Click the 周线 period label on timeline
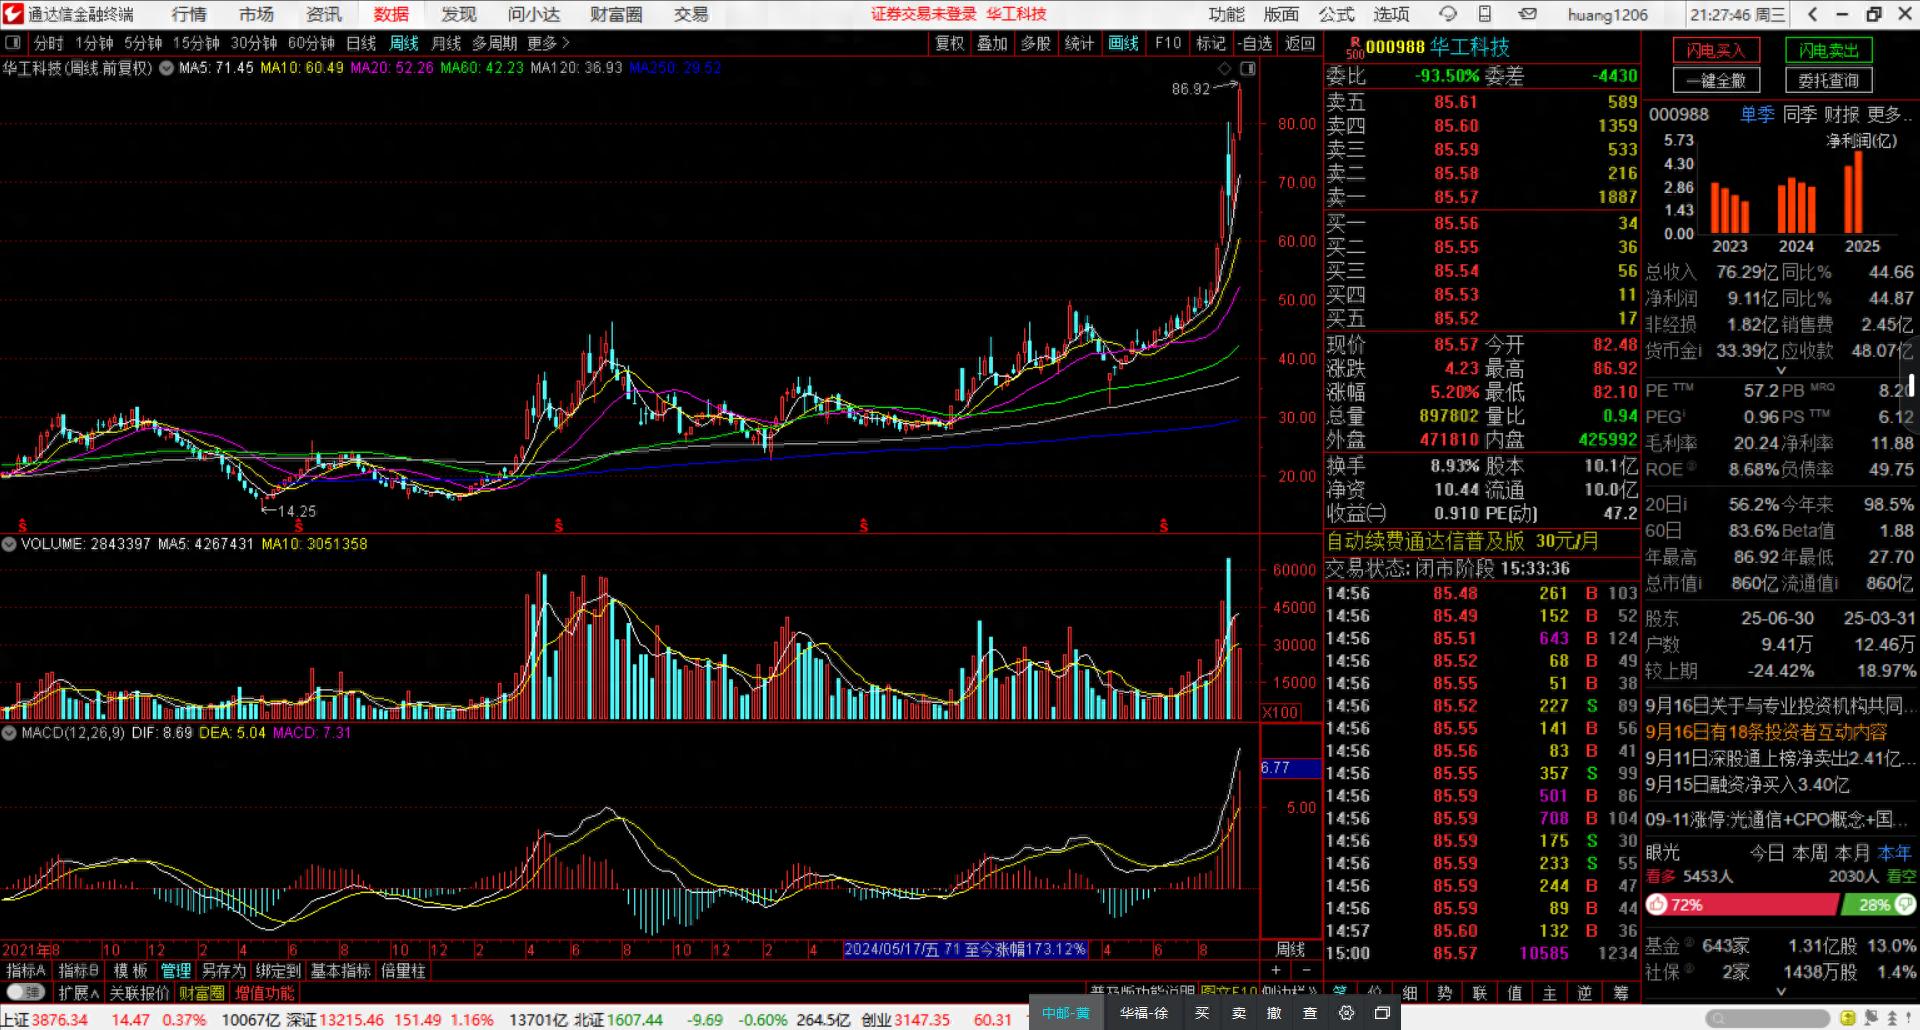The width and height of the screenshot is (1920, 1030). click(1290, 949)
